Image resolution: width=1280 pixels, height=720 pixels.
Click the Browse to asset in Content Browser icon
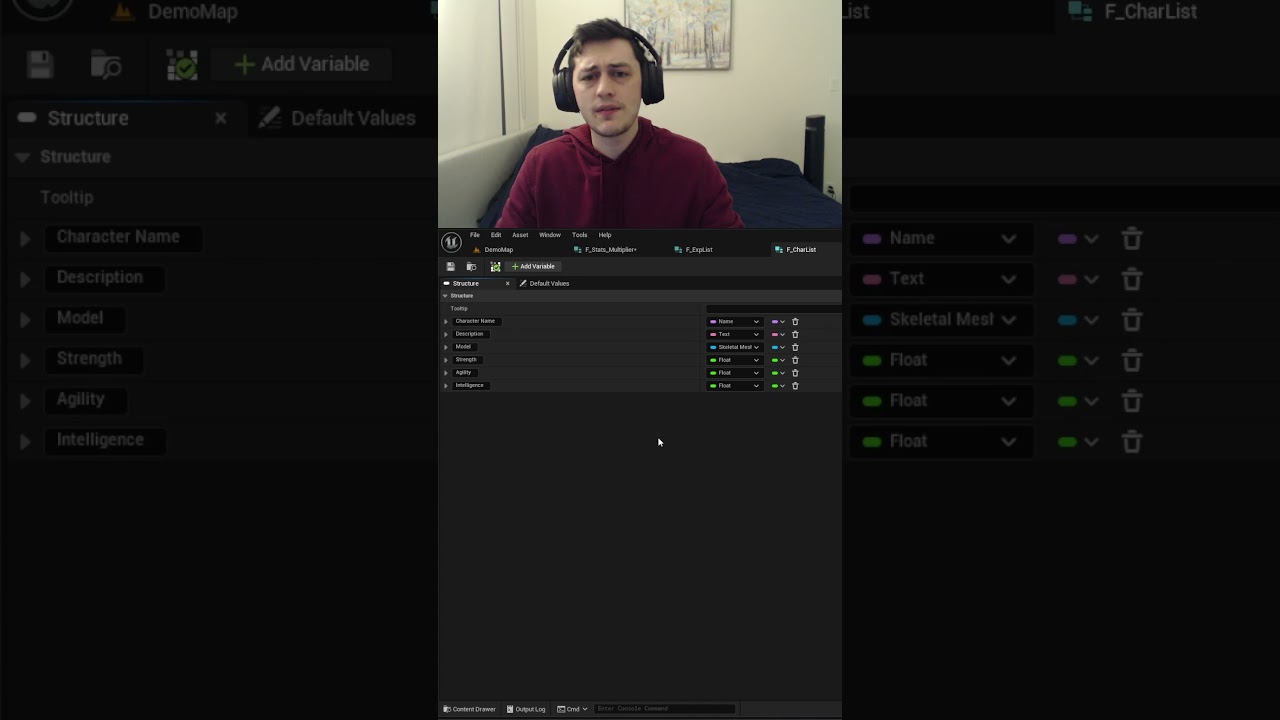coord(472,267)
